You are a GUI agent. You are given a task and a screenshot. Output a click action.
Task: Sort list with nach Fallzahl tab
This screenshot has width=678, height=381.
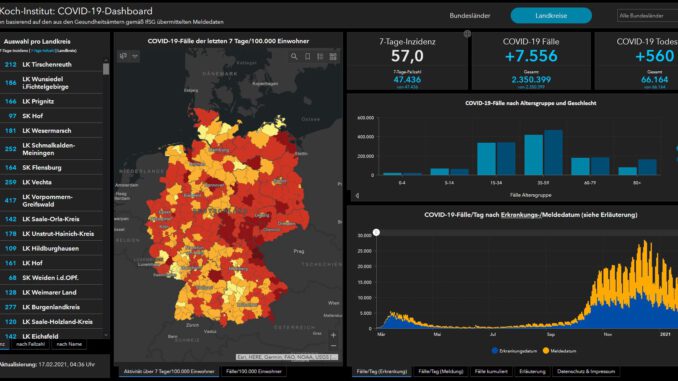(30, 344)
